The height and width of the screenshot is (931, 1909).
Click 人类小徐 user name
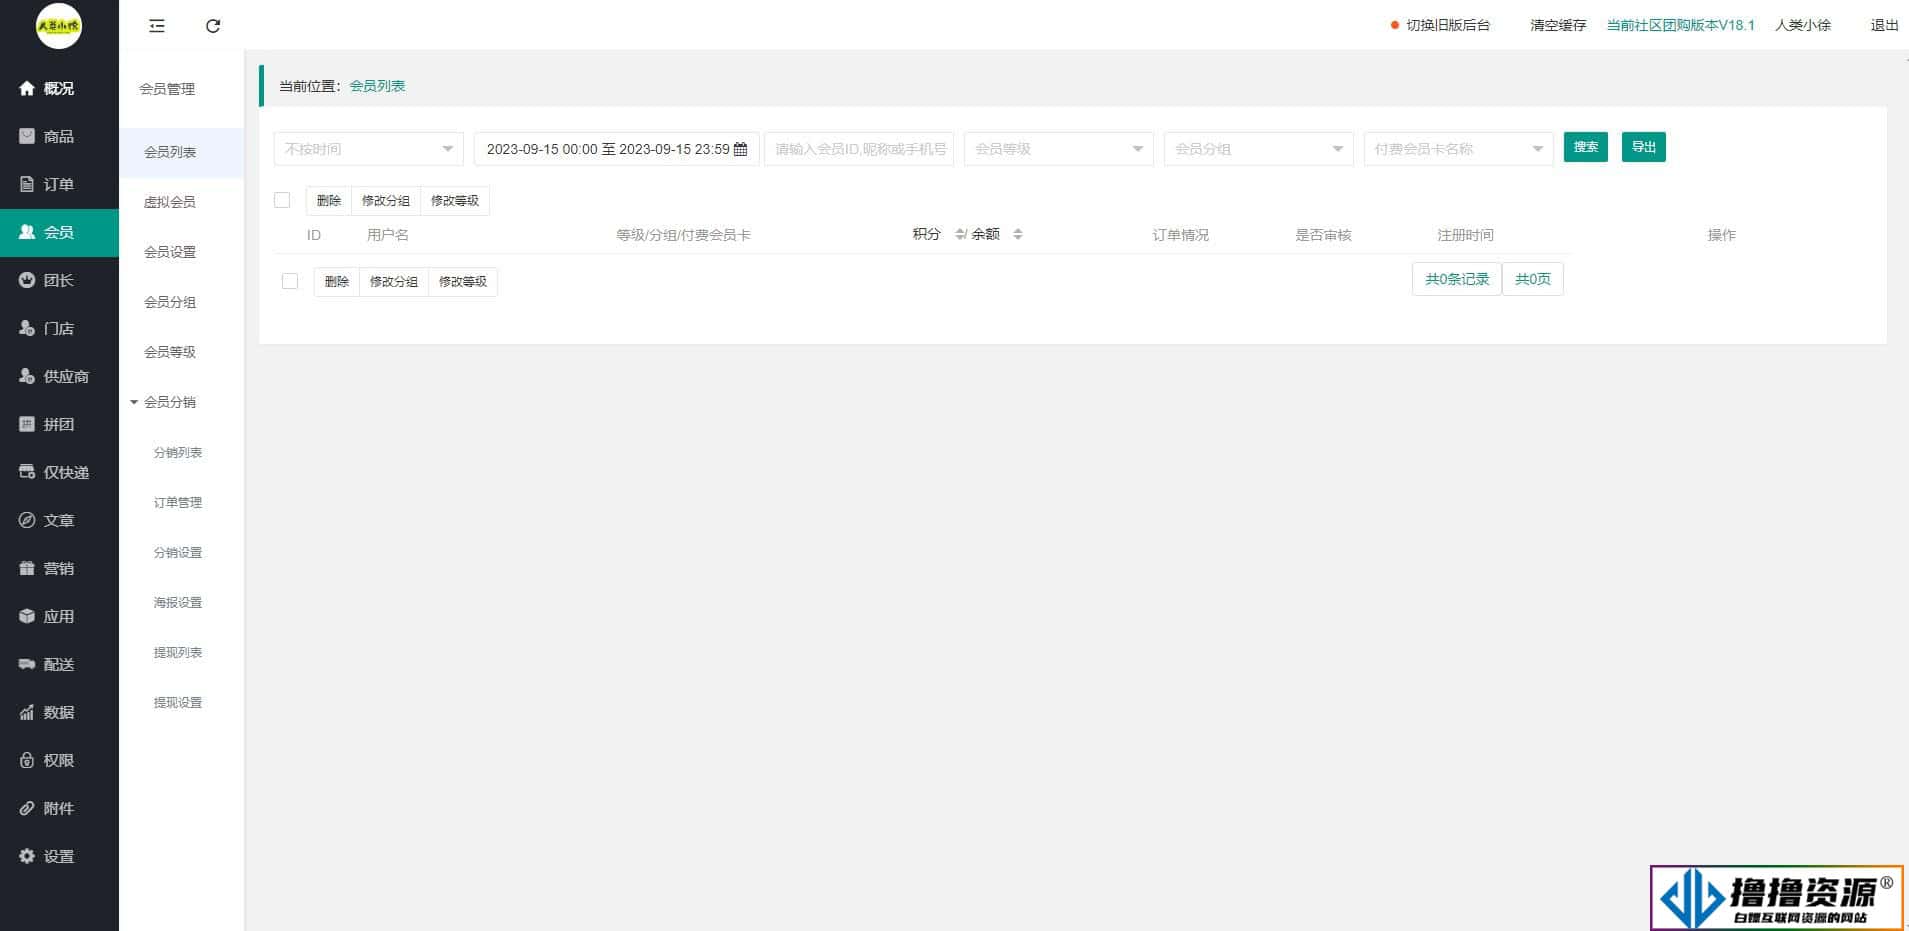tap(1803, 25)
